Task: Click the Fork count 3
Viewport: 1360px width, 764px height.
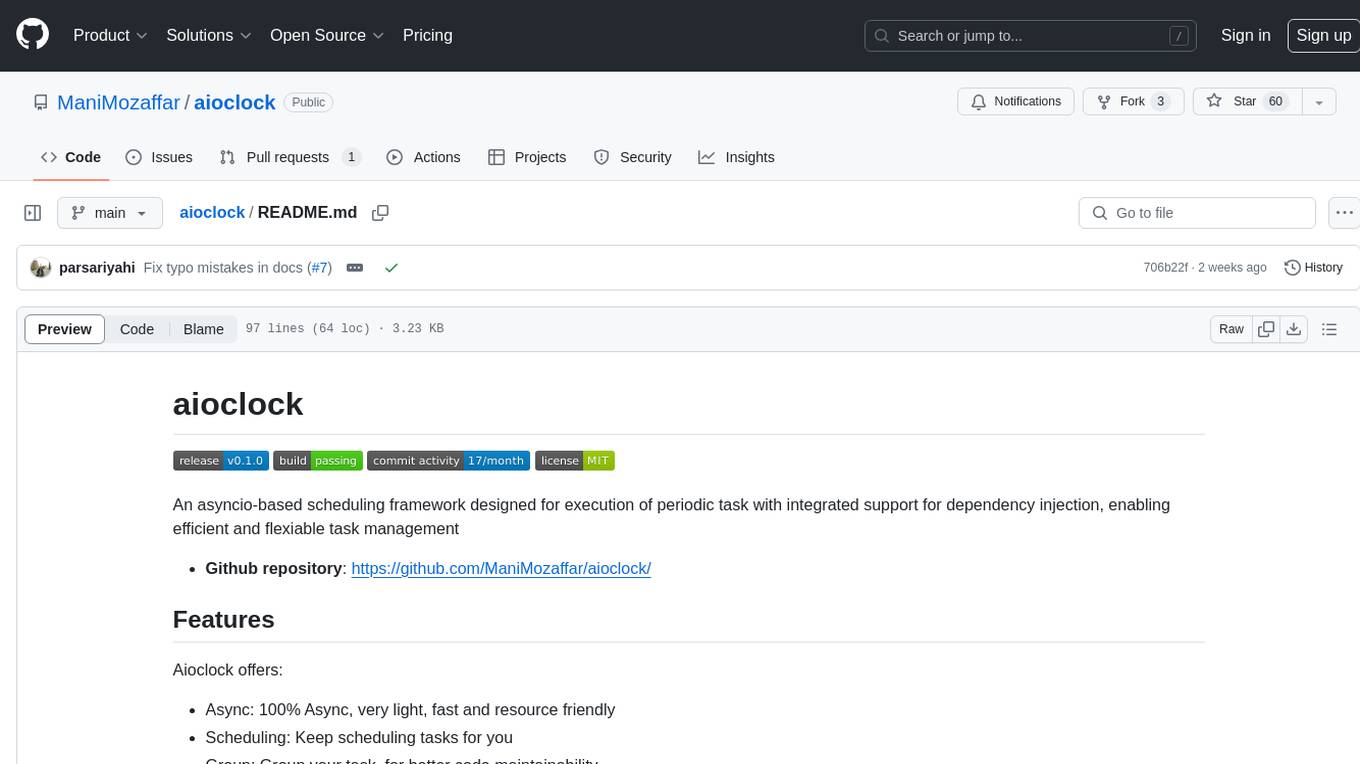Action: [x=1160, y=102]
